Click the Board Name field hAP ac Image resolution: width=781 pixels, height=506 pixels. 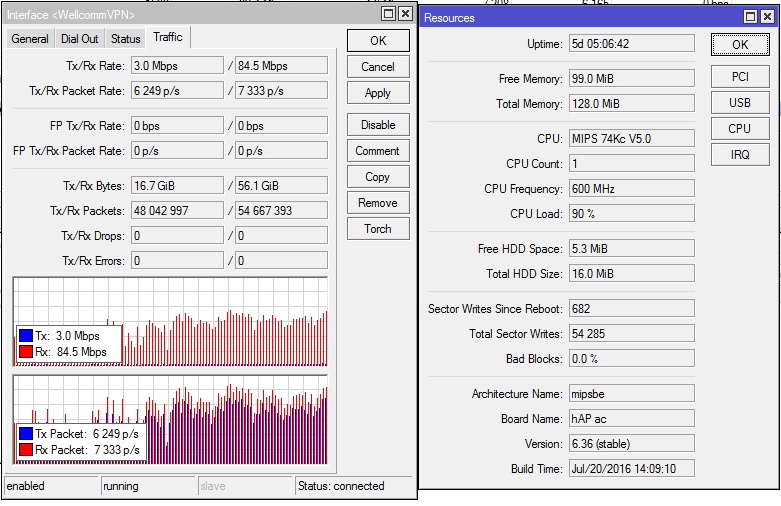632,418
